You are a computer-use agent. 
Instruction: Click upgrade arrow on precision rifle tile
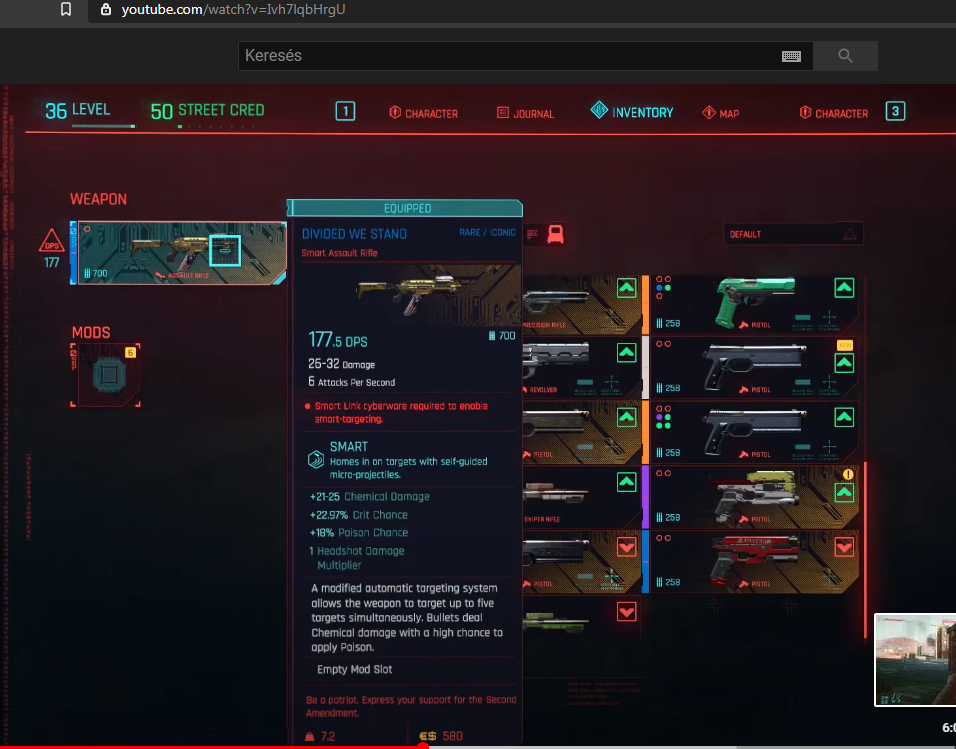[x=626, y=288]
